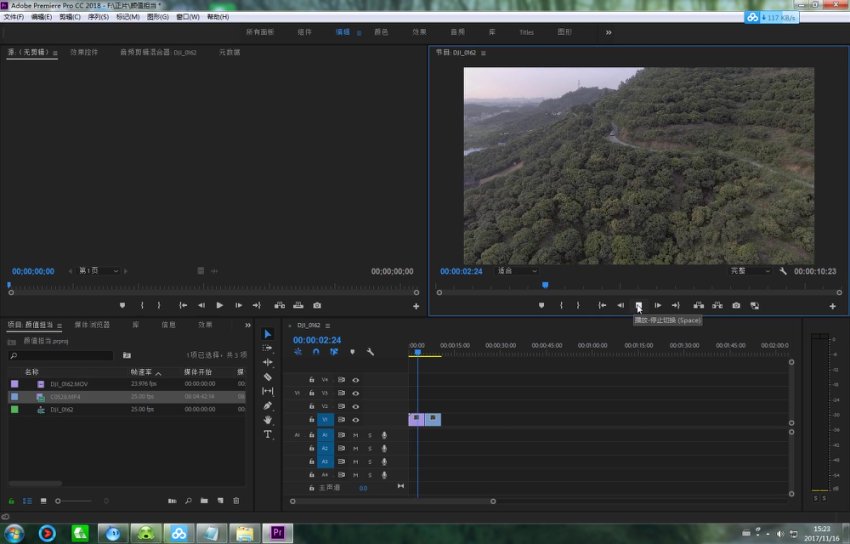The width and height of the screenshot is (850, 544).
Task: Open the 窗口(W) menu in the menu bar
Action: (187, 17)
